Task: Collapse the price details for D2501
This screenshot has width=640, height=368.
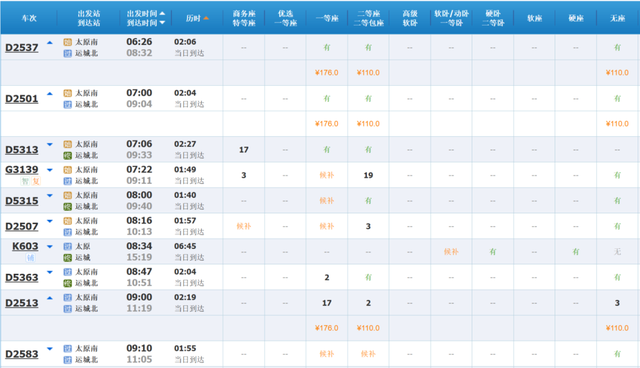Action: pos(50,93)
